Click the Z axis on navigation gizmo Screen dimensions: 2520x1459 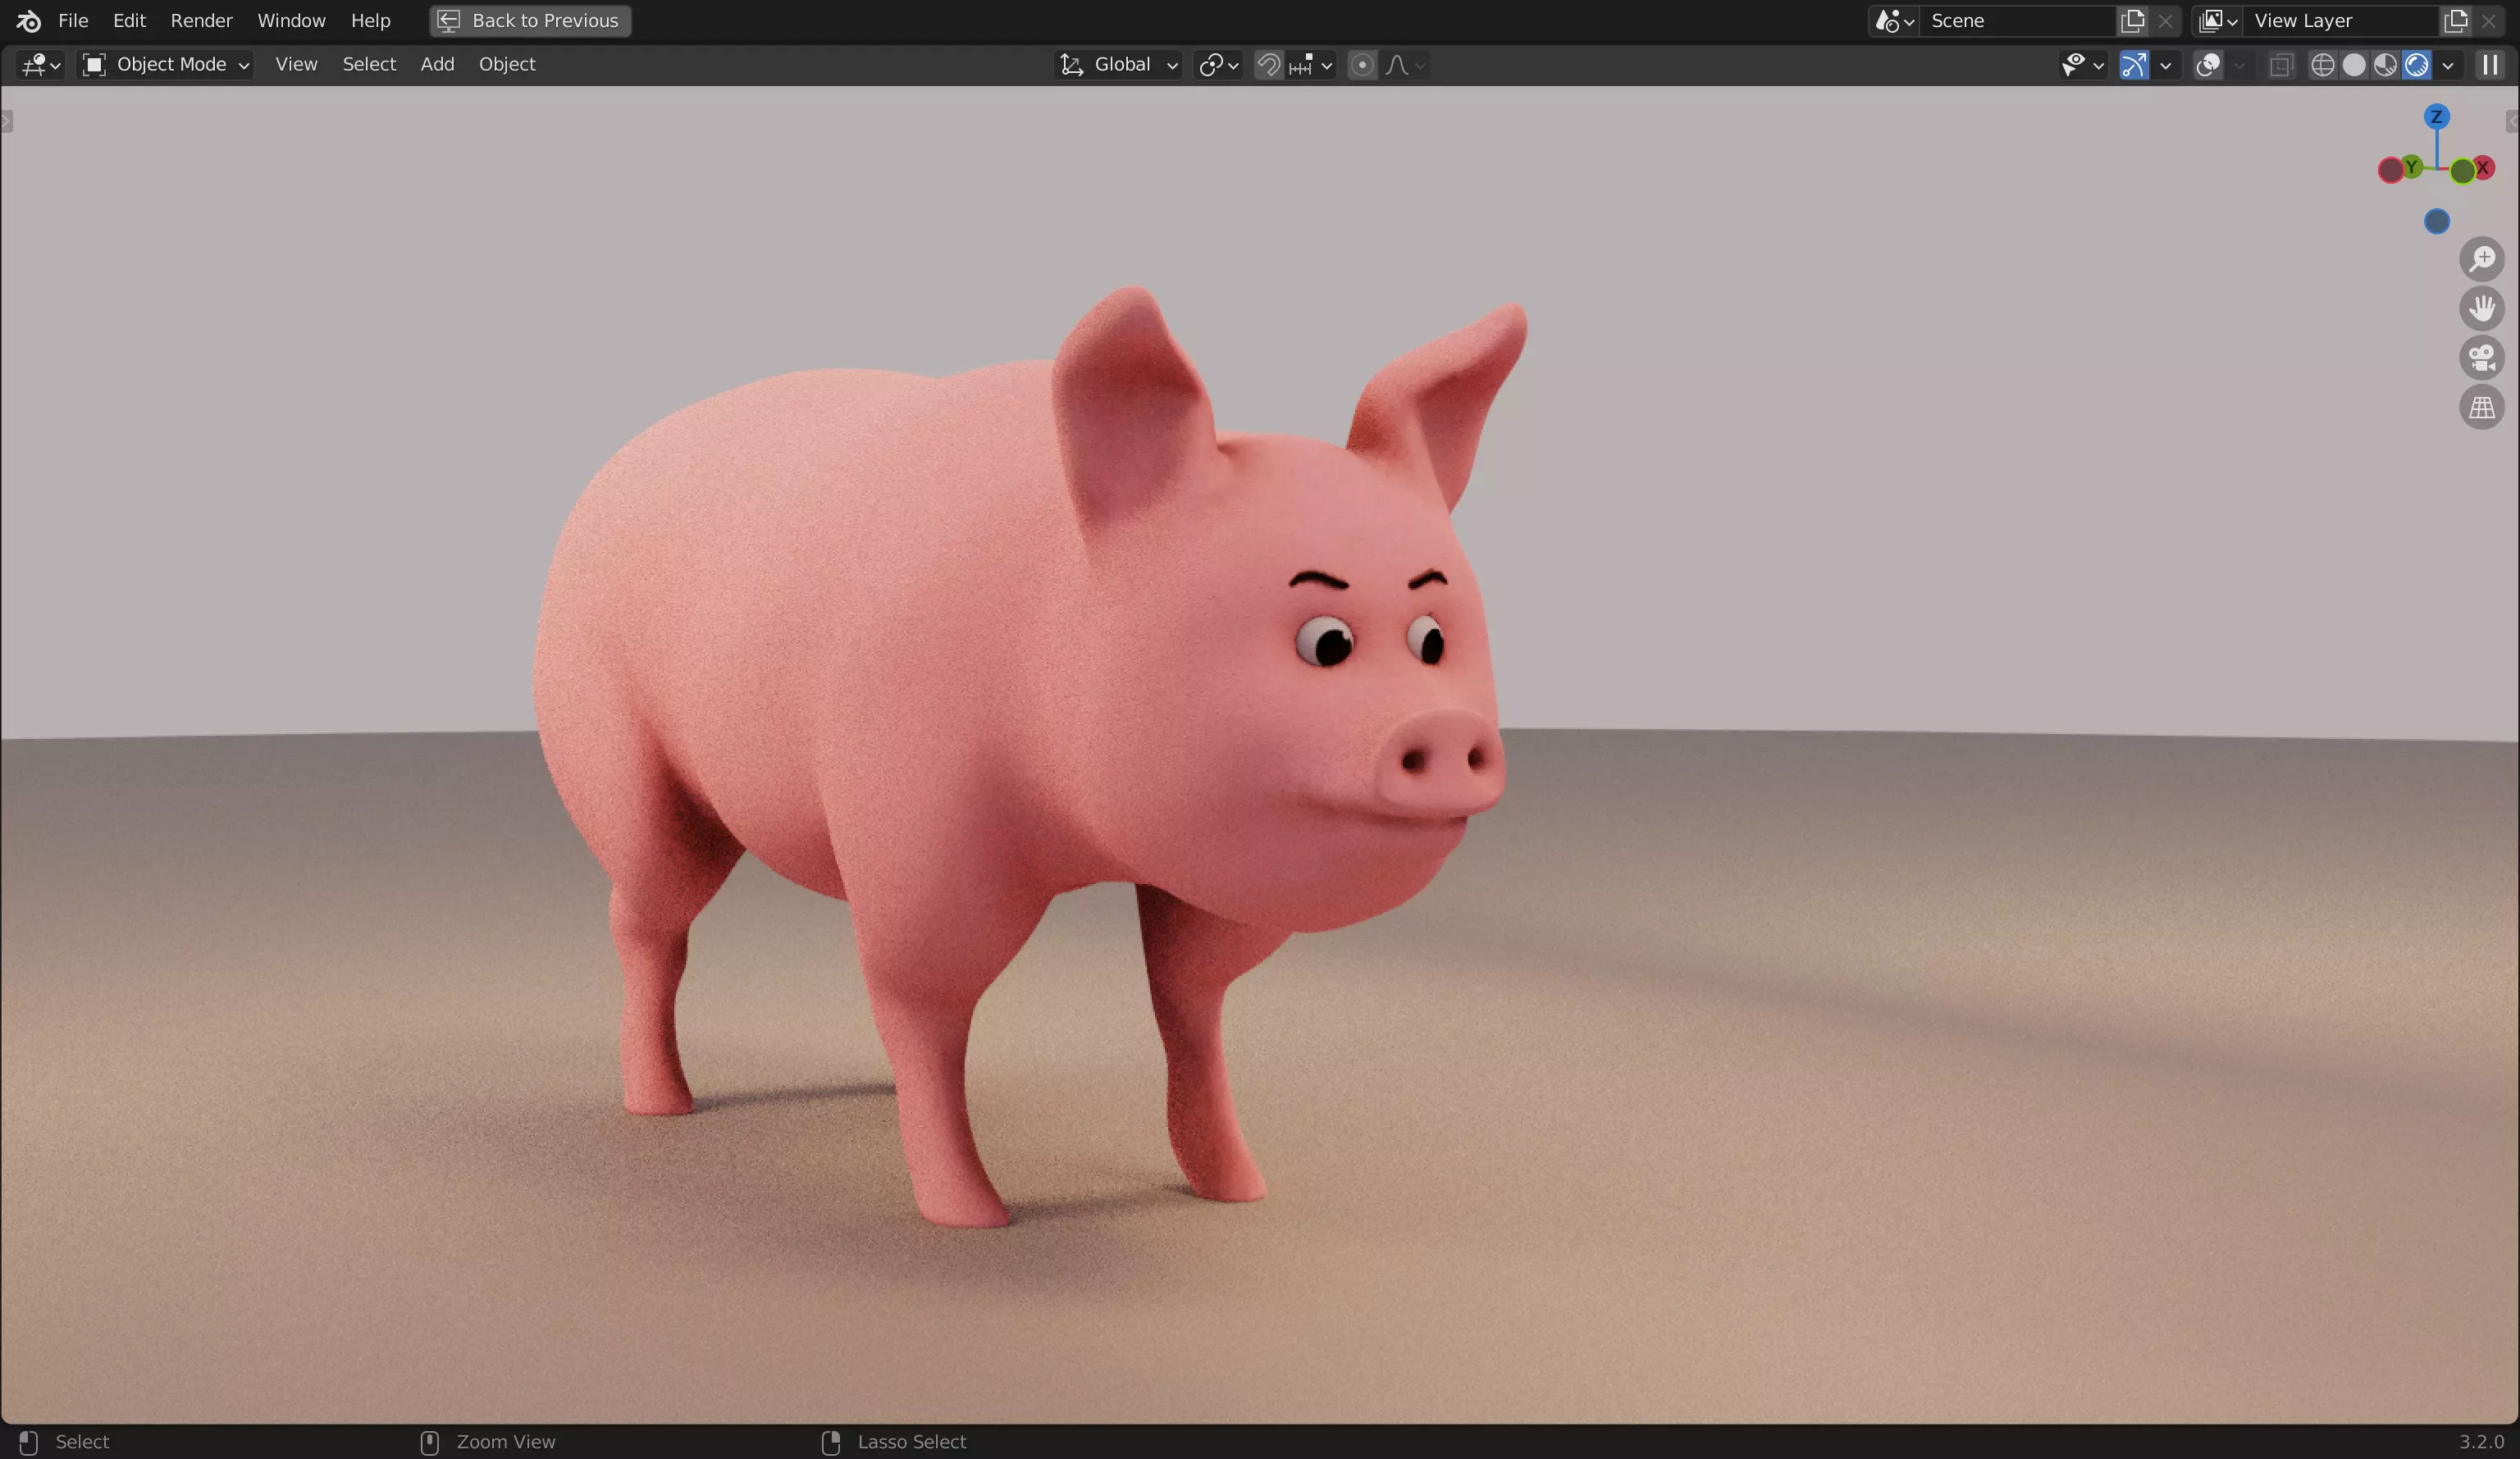[x=2436, y=117]
